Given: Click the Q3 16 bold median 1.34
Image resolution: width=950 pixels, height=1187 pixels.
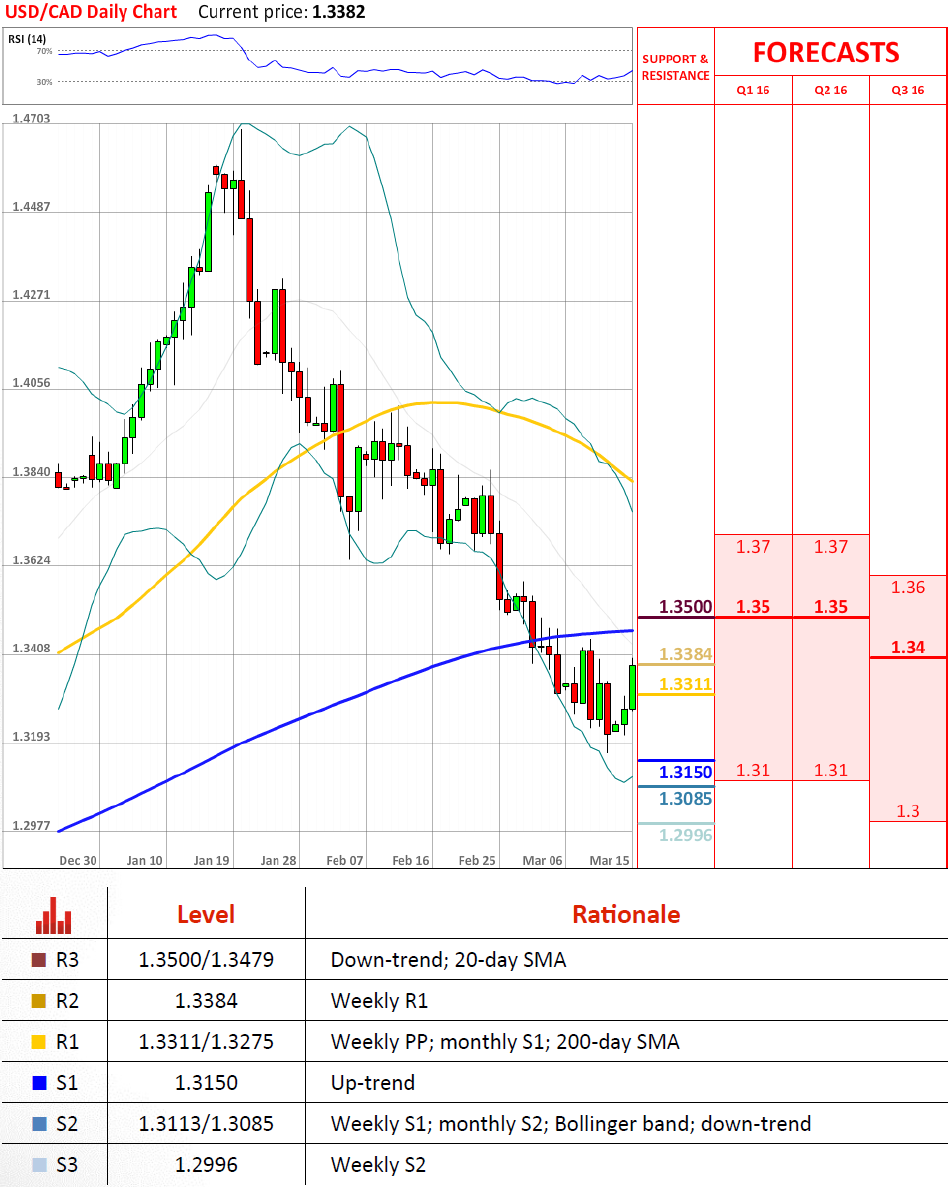Looking at the screenshot, I should (908, 647).
